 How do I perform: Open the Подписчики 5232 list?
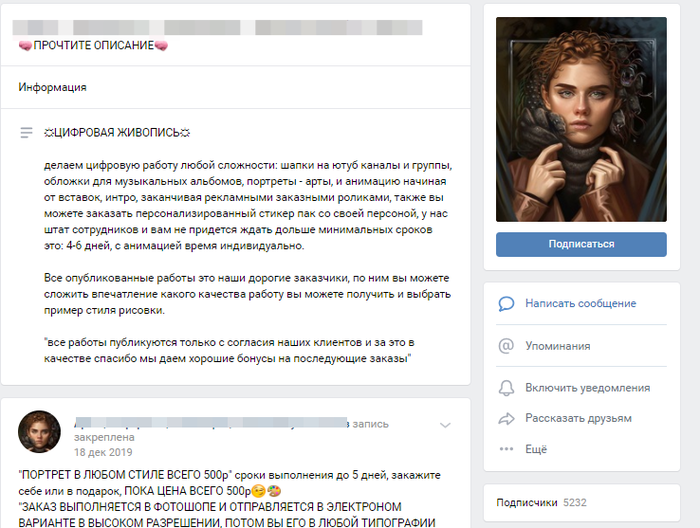tap(541, 503)
